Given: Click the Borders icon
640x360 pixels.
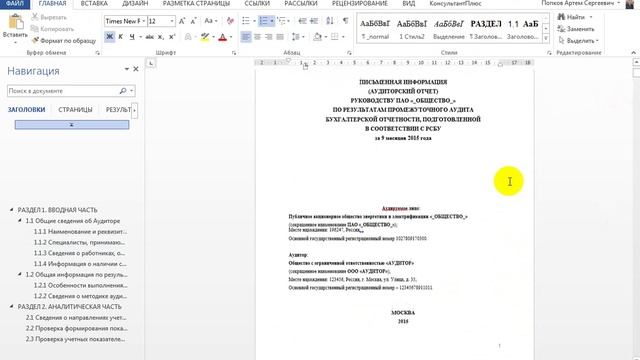Looking at the screenshot, I should pyautogui.click(x=335, y=37).
